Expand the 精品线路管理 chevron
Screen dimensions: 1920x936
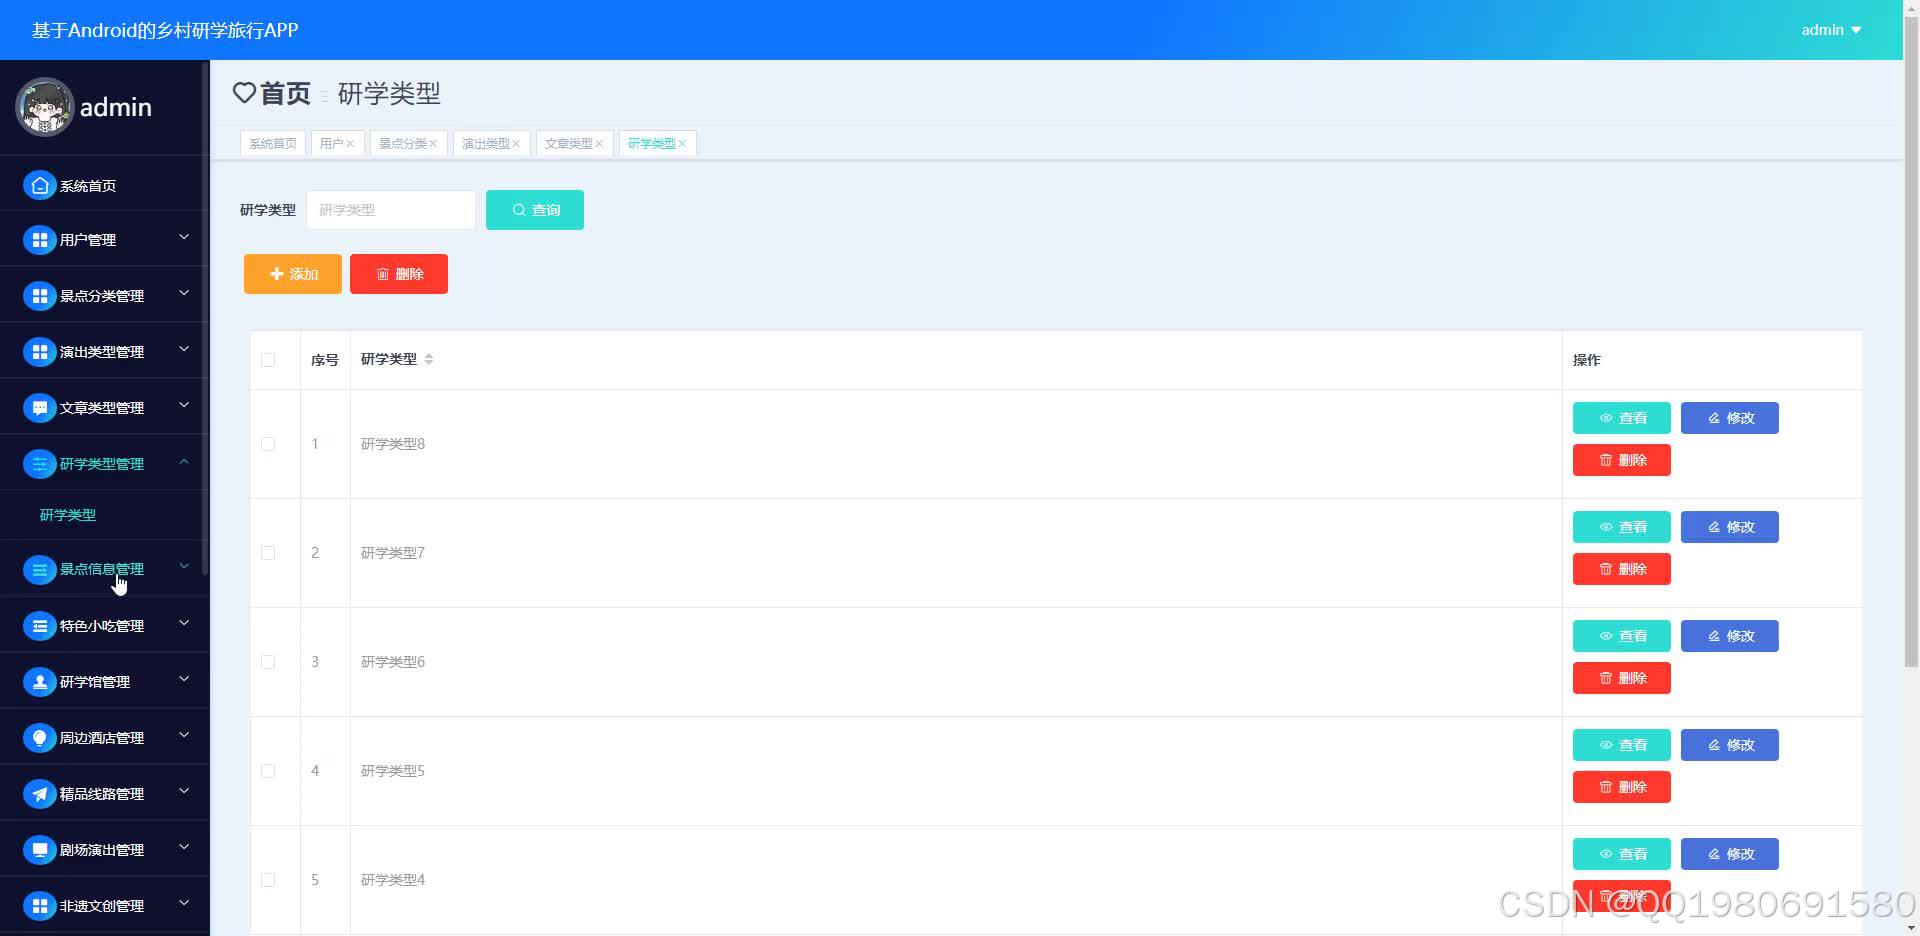[x=184, y=791]
